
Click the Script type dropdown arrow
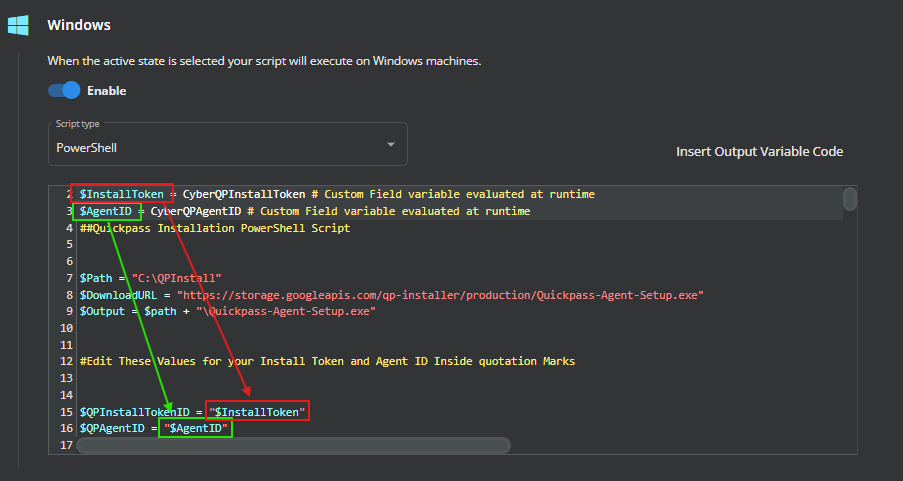pos(391,145)
